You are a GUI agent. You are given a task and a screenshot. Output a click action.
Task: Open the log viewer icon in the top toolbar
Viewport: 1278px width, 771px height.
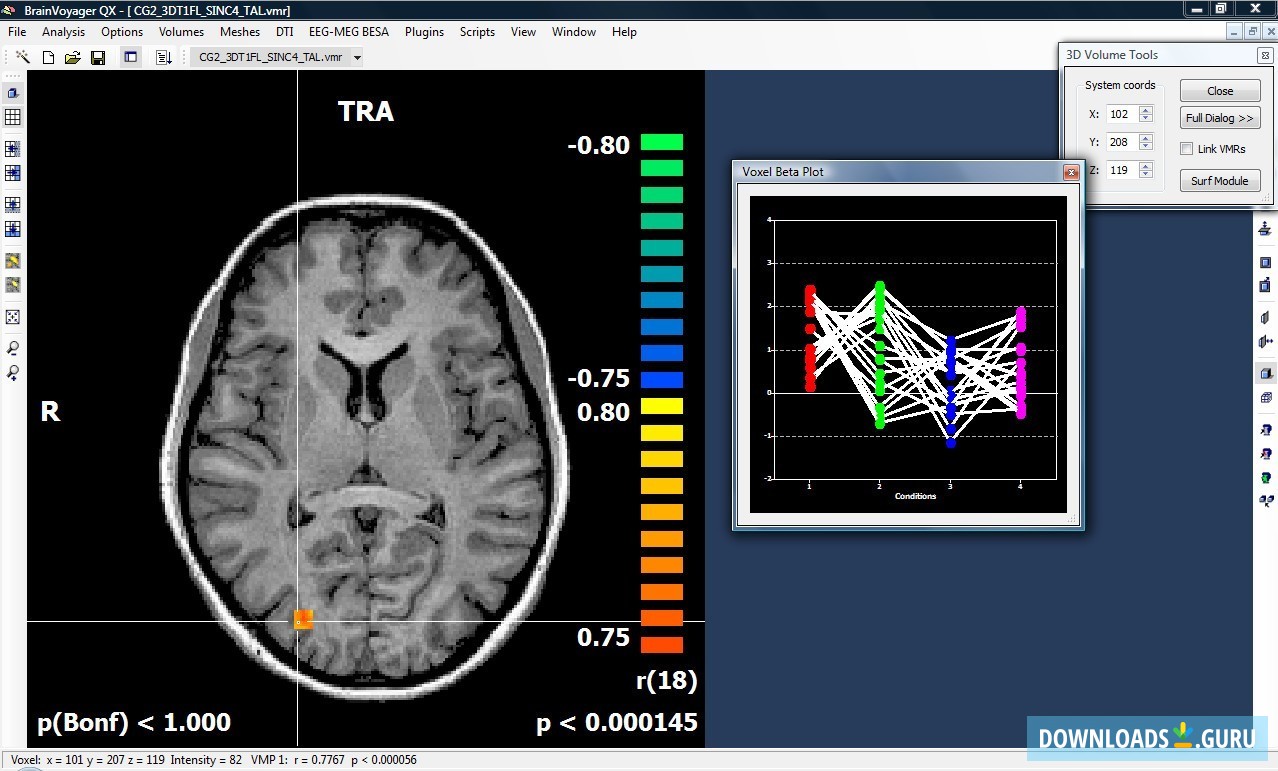pos(164,57)
